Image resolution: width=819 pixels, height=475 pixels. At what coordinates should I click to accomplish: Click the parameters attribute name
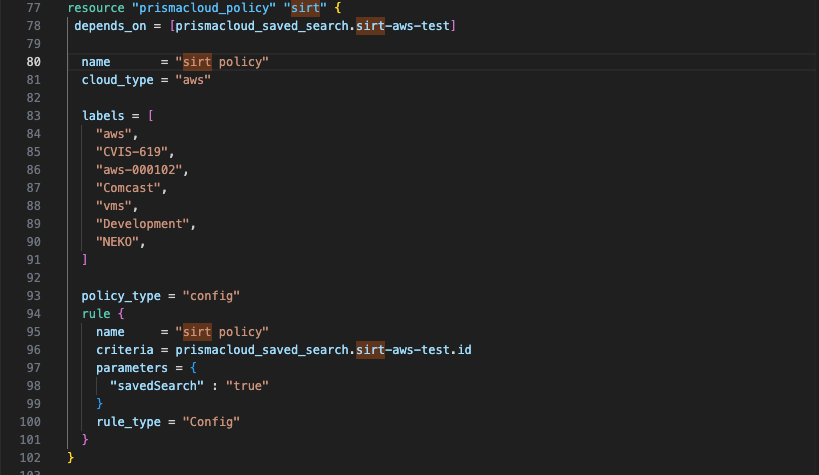pyautogui.click(x=132, y=368)
